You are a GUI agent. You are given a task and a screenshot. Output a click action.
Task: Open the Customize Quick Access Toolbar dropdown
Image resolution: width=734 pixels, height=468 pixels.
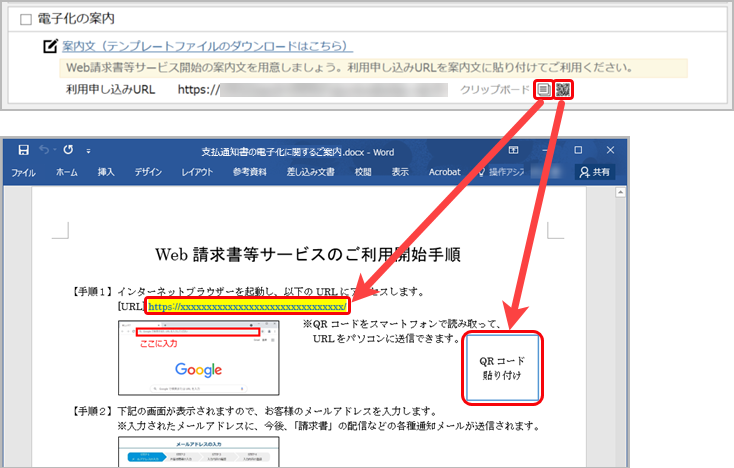tap(88, 151)
